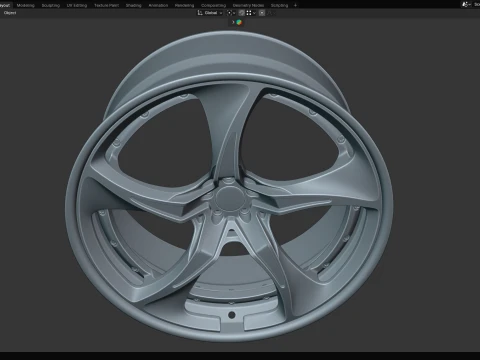
Task: Switch to the Geometry Nodes workspace tab
Action: (248, 5)
